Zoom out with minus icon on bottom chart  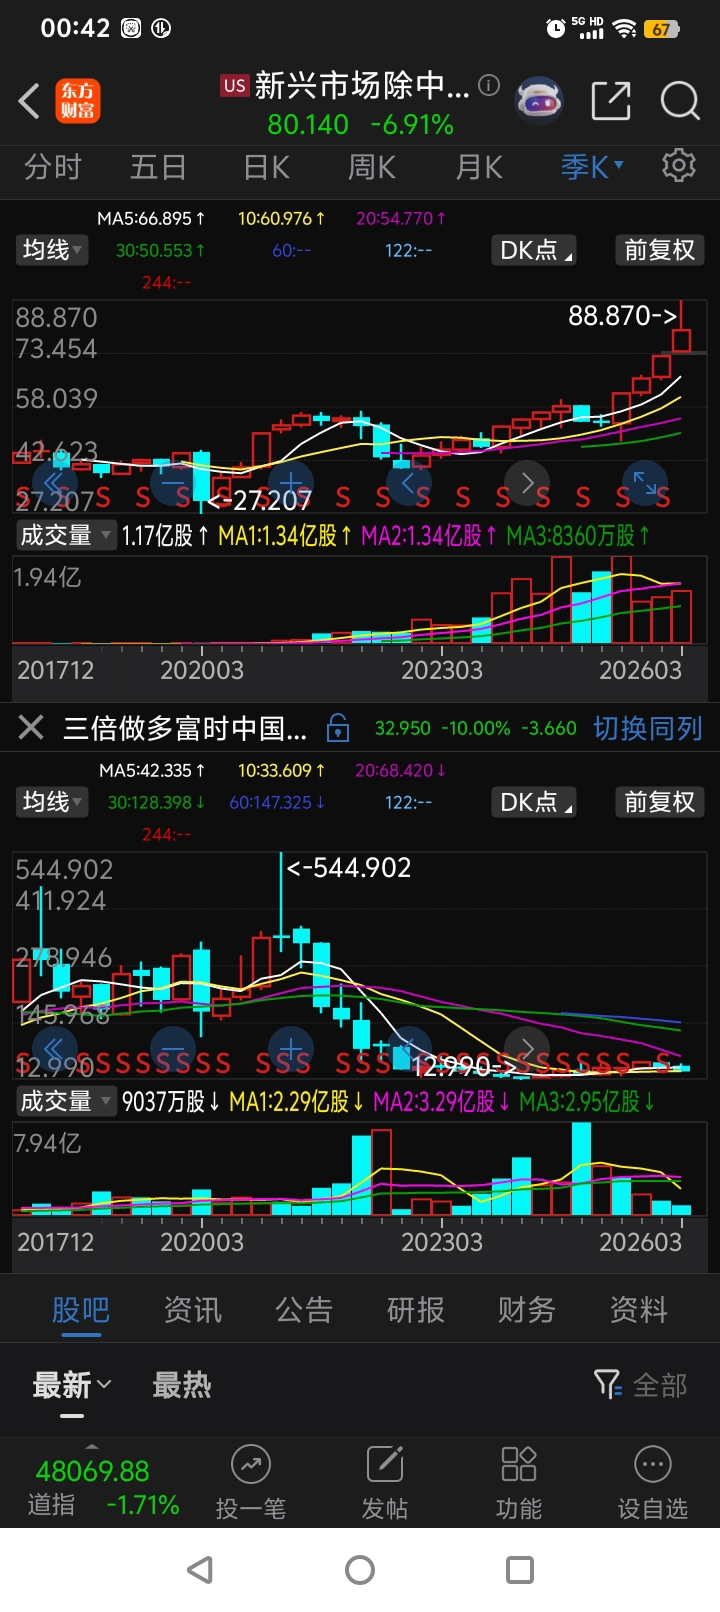coord(172,1050)
